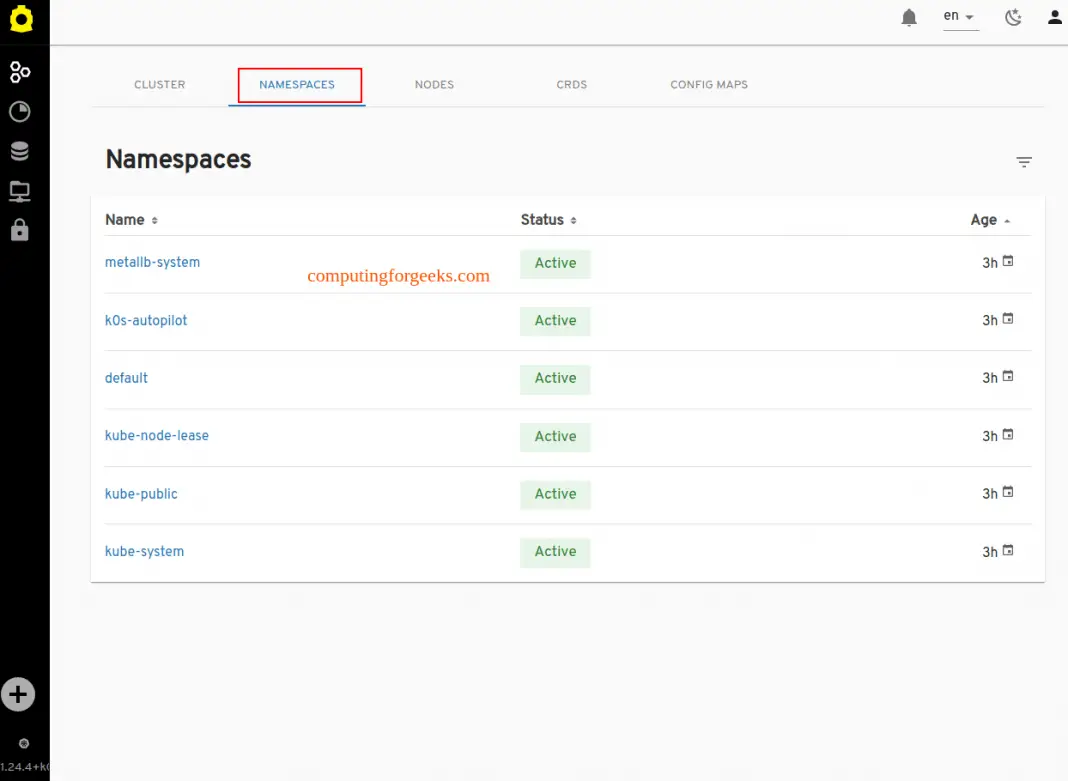Switch to the Config Maps tab

[709, 85]
